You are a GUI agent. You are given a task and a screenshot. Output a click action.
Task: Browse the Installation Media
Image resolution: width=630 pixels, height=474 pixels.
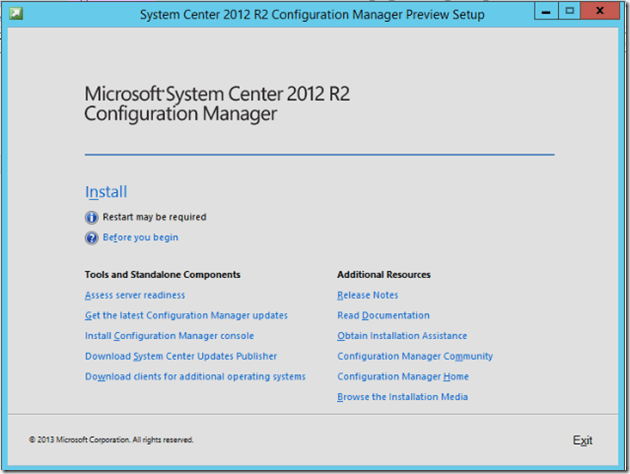402,397
